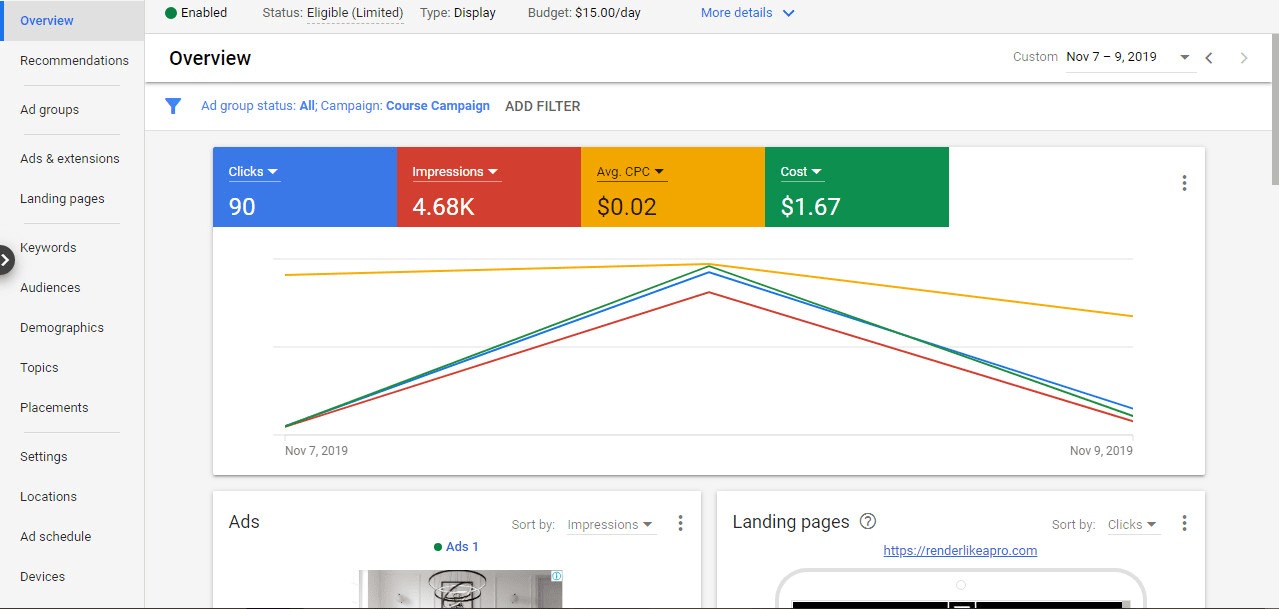Image resolution: width=1279 pixels, height=609 pixels.
Task: Expand More details chevron
Action: tap(788, 13)
